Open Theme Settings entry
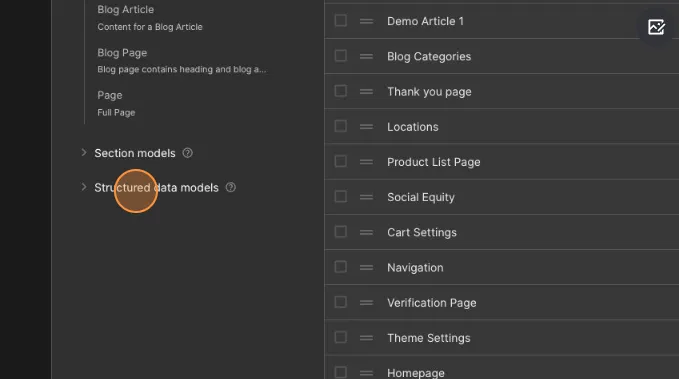This screenshot has width=679, height=379. click(x=429, y=338)
